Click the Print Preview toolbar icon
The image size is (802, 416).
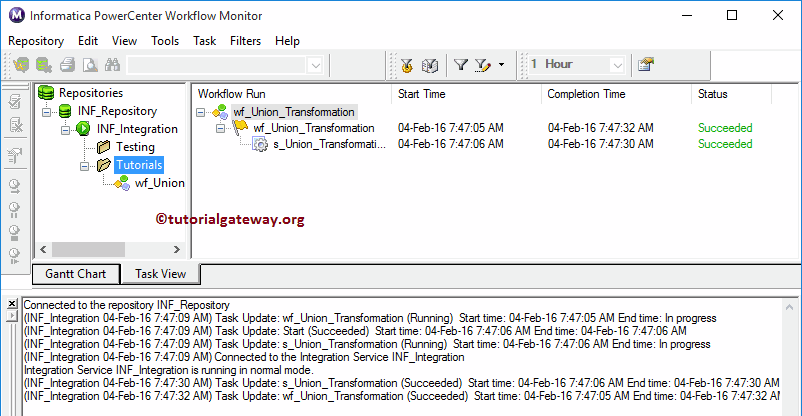[x=91, y=65]
